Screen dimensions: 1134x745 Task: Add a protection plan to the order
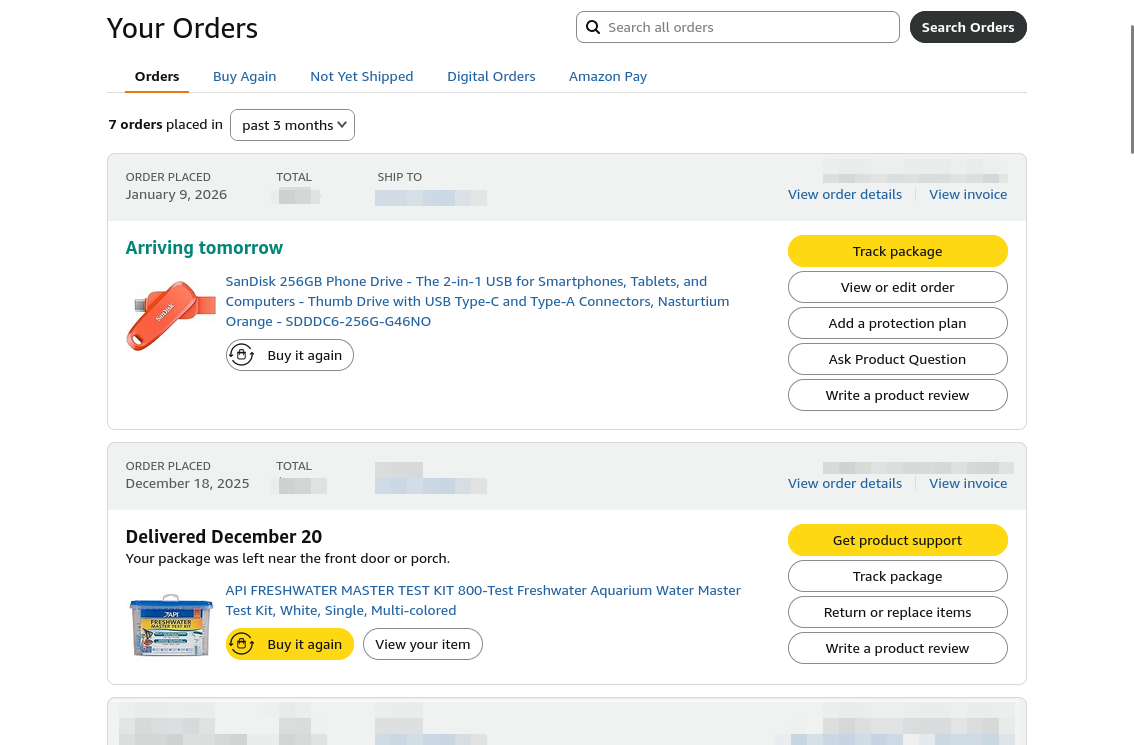897,323
